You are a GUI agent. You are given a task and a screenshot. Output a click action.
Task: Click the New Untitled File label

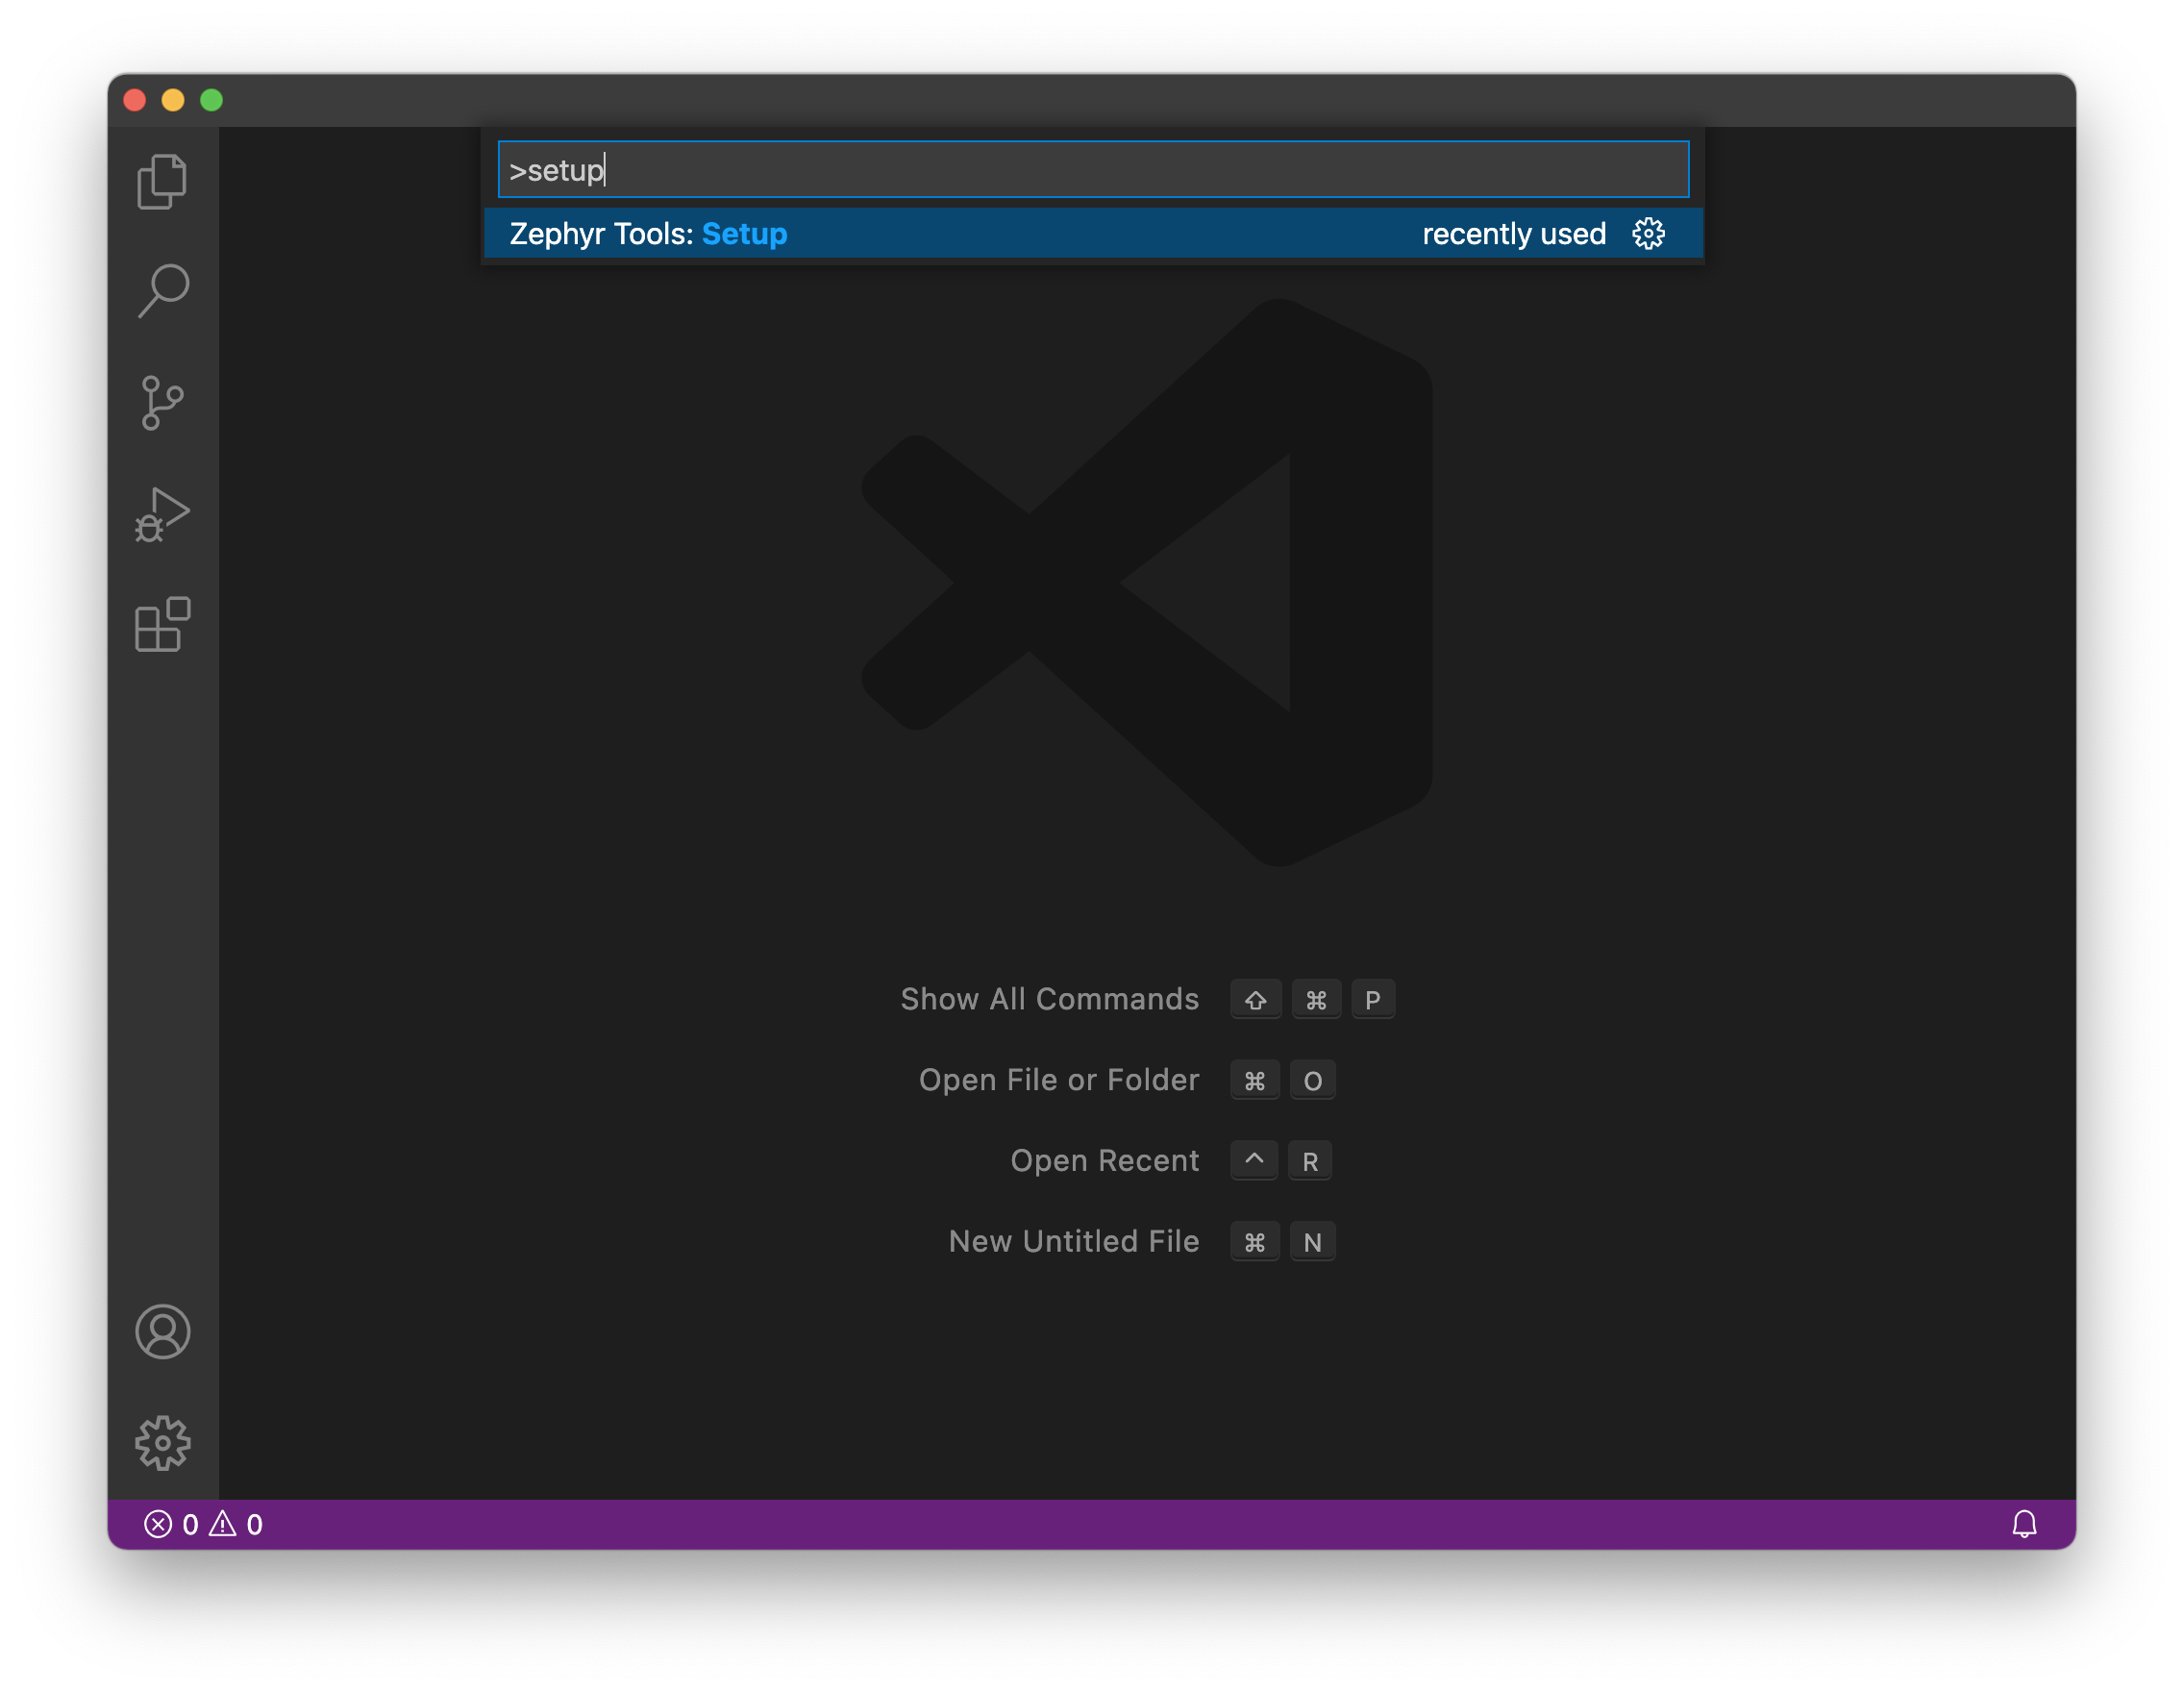click(x=1073, y=1241)
